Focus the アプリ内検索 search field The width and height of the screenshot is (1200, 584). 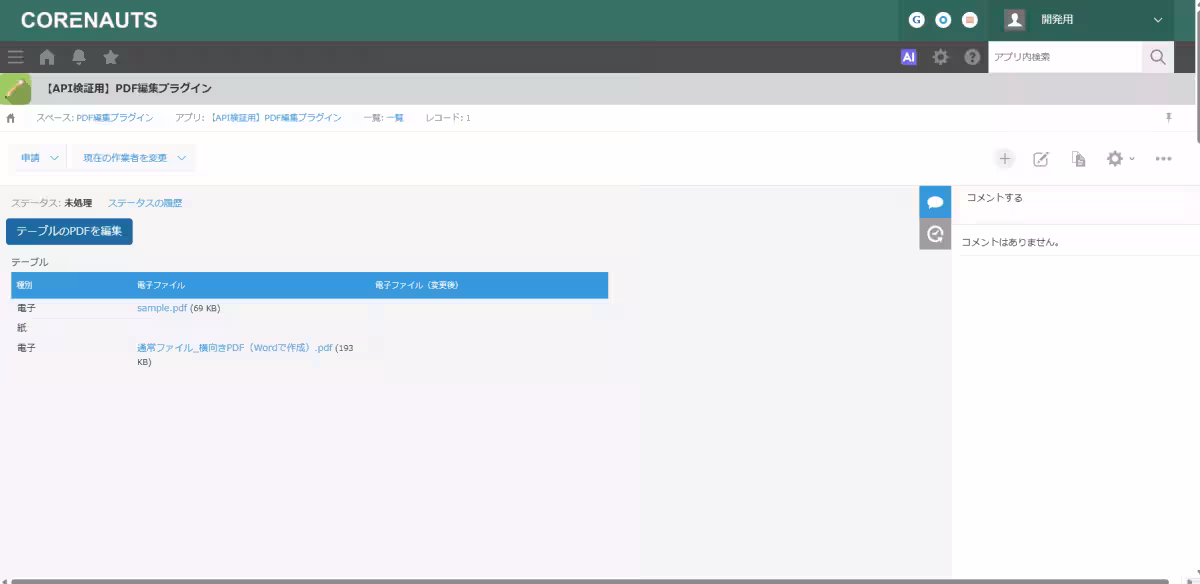pos(1065,57)
